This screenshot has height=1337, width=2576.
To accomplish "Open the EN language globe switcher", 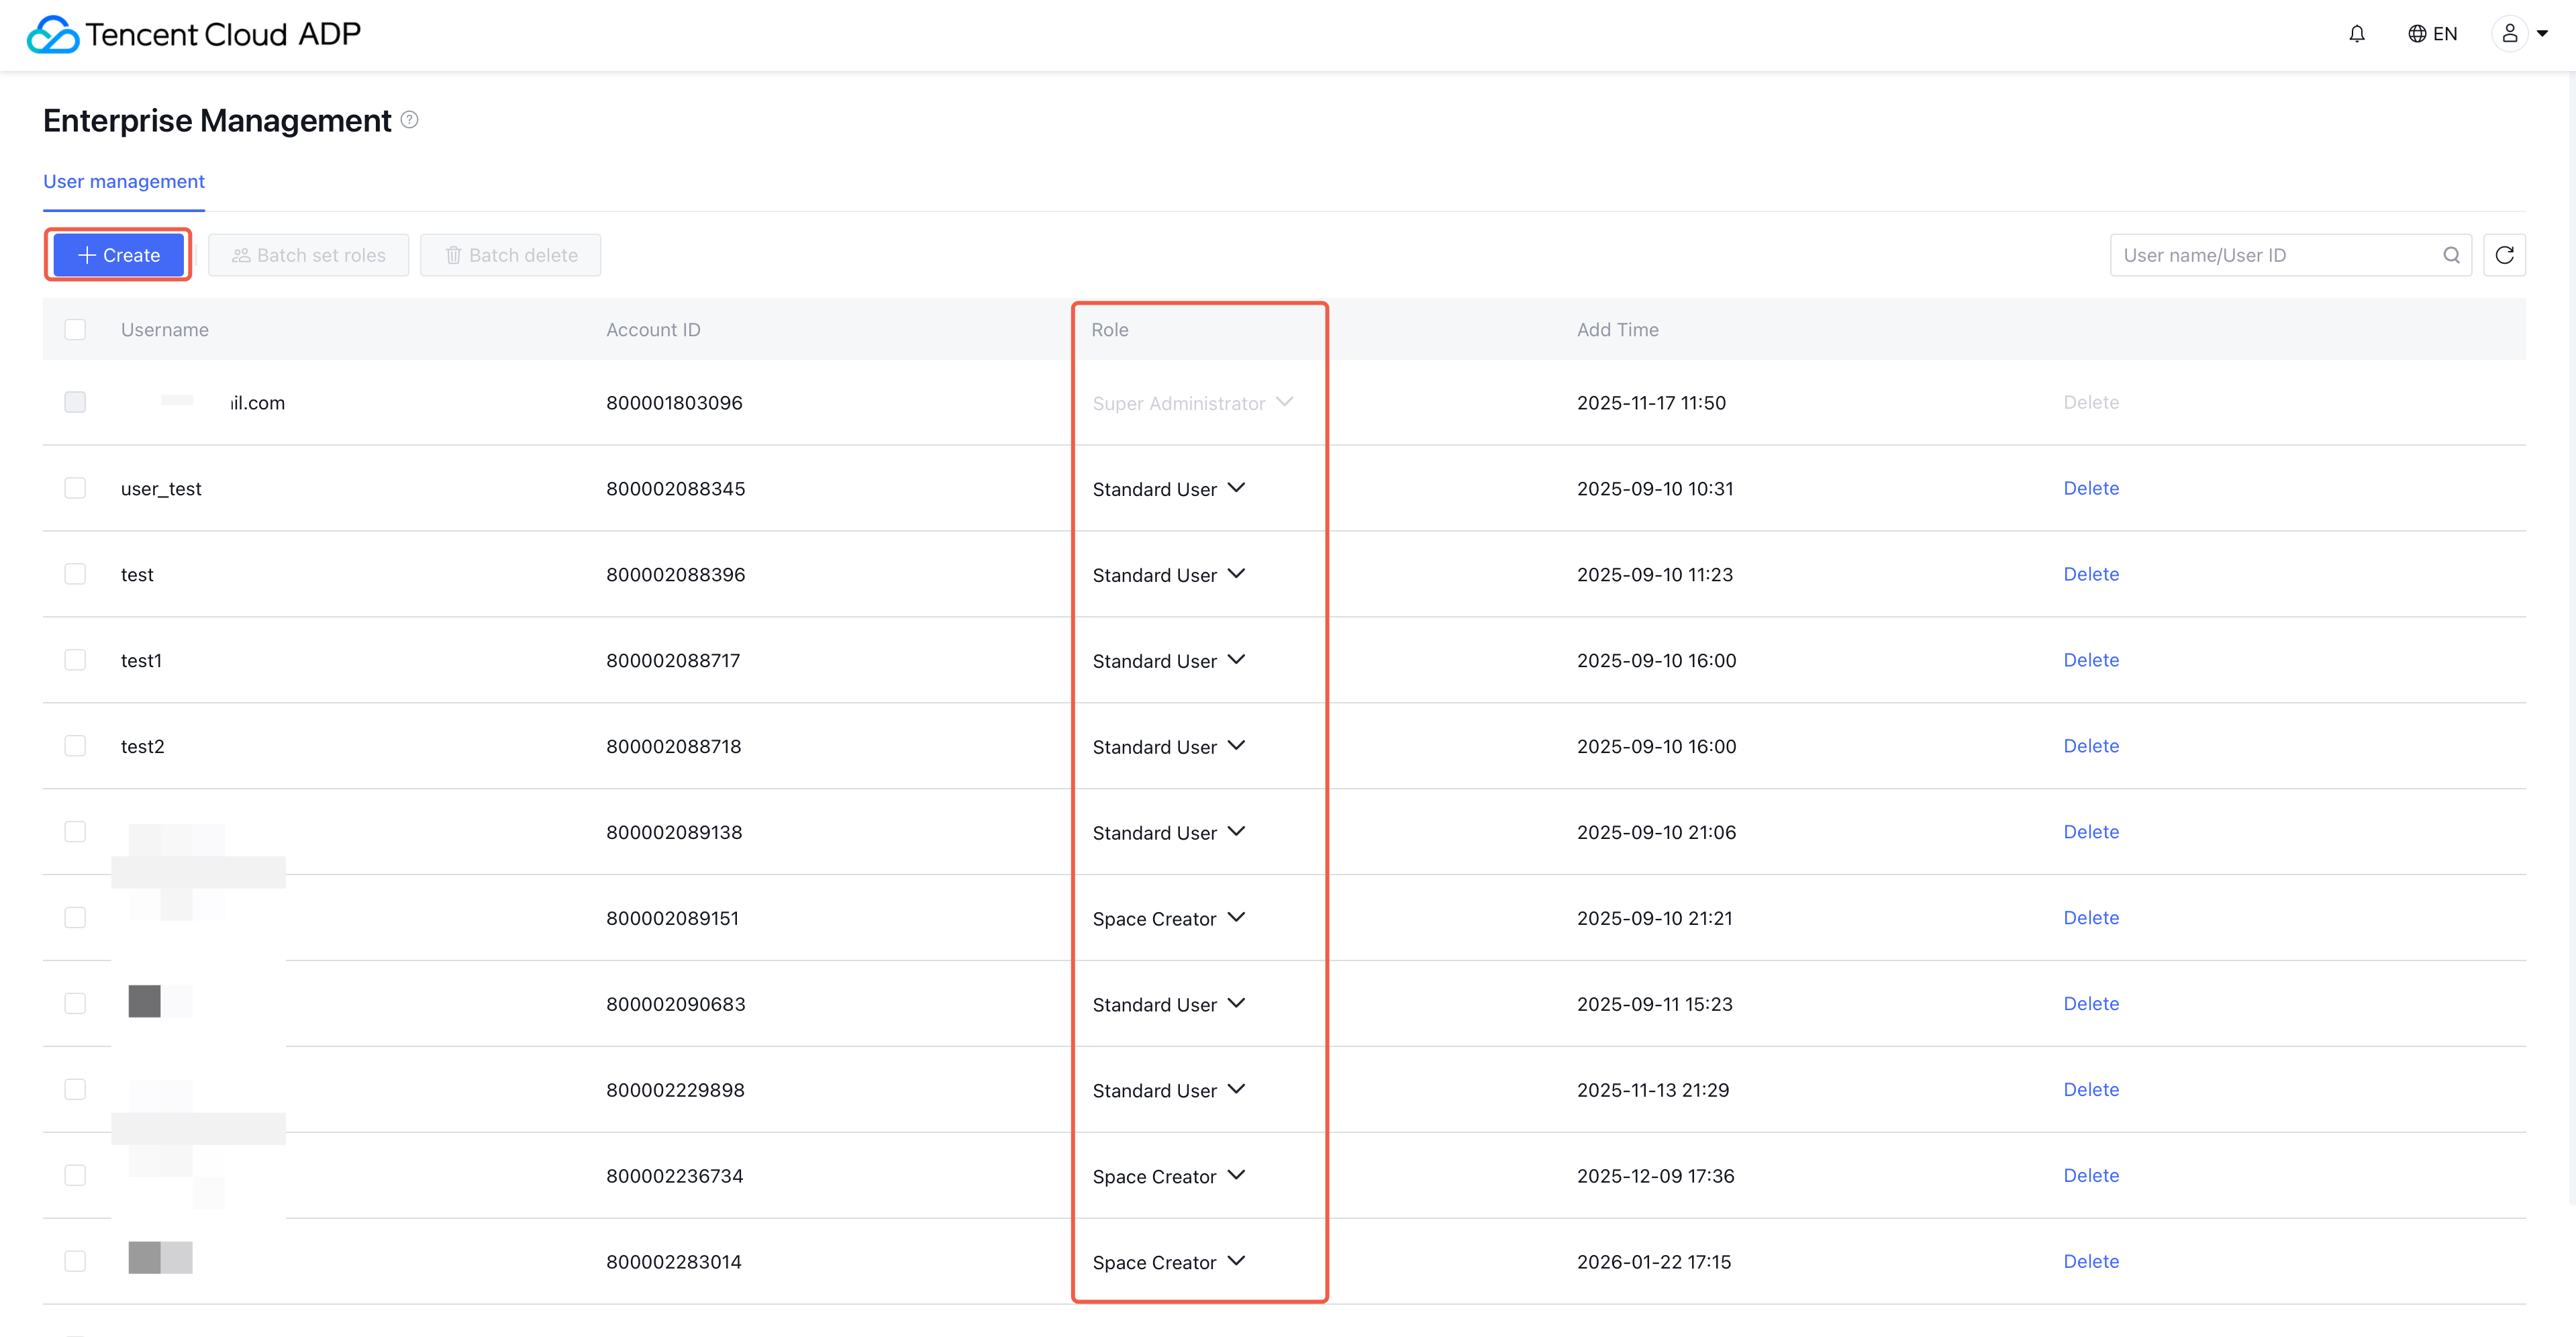I will [x=2432, y=34].
